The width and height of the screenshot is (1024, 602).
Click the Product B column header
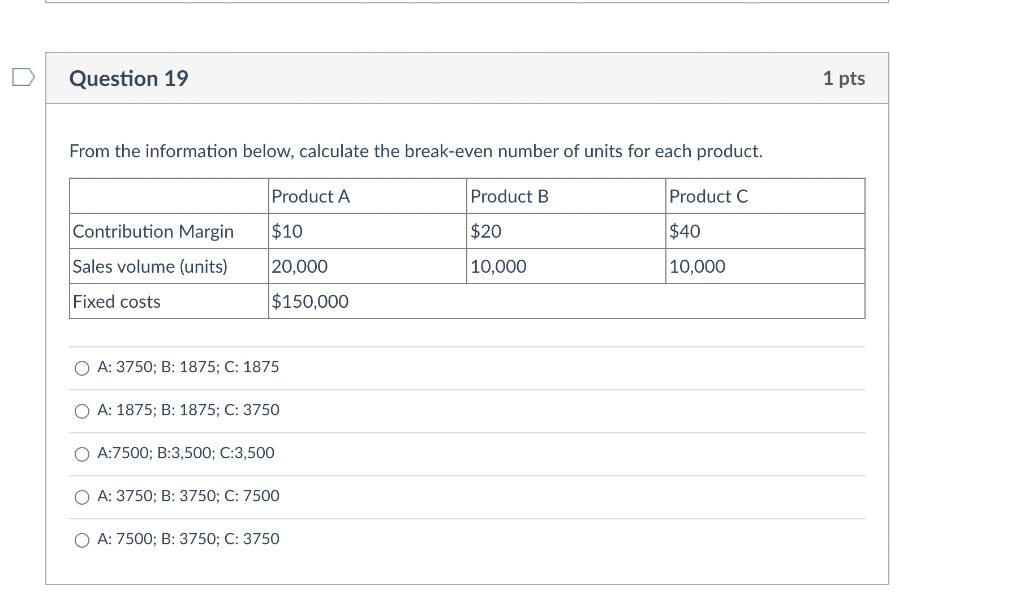[x=510, y=197]
